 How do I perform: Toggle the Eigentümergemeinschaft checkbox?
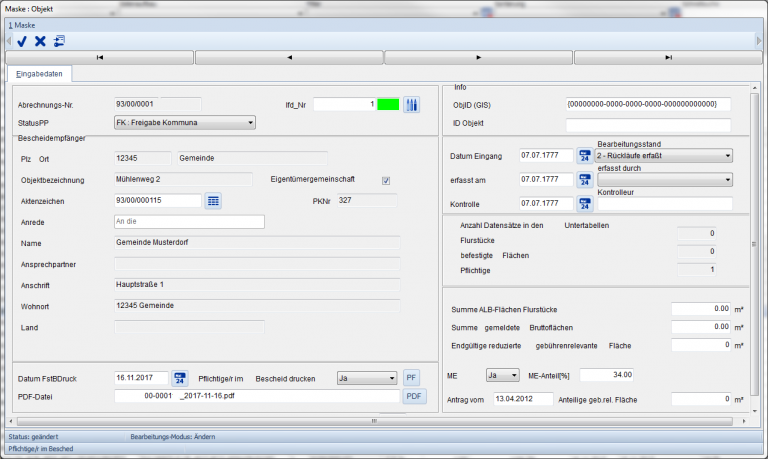click(x=386, y=181)
